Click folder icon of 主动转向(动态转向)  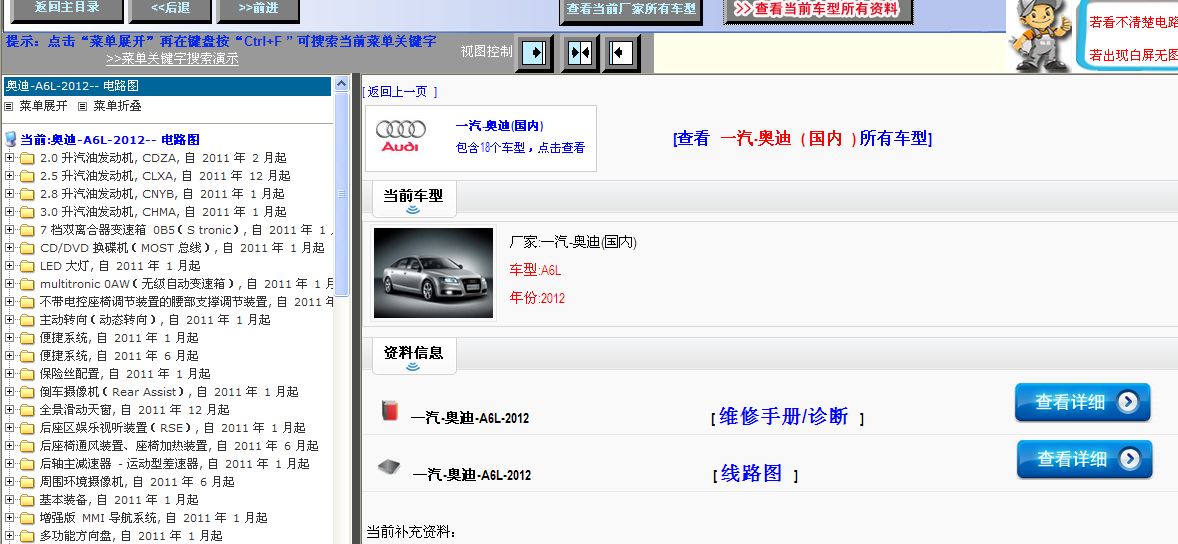[x=28, y=321]
